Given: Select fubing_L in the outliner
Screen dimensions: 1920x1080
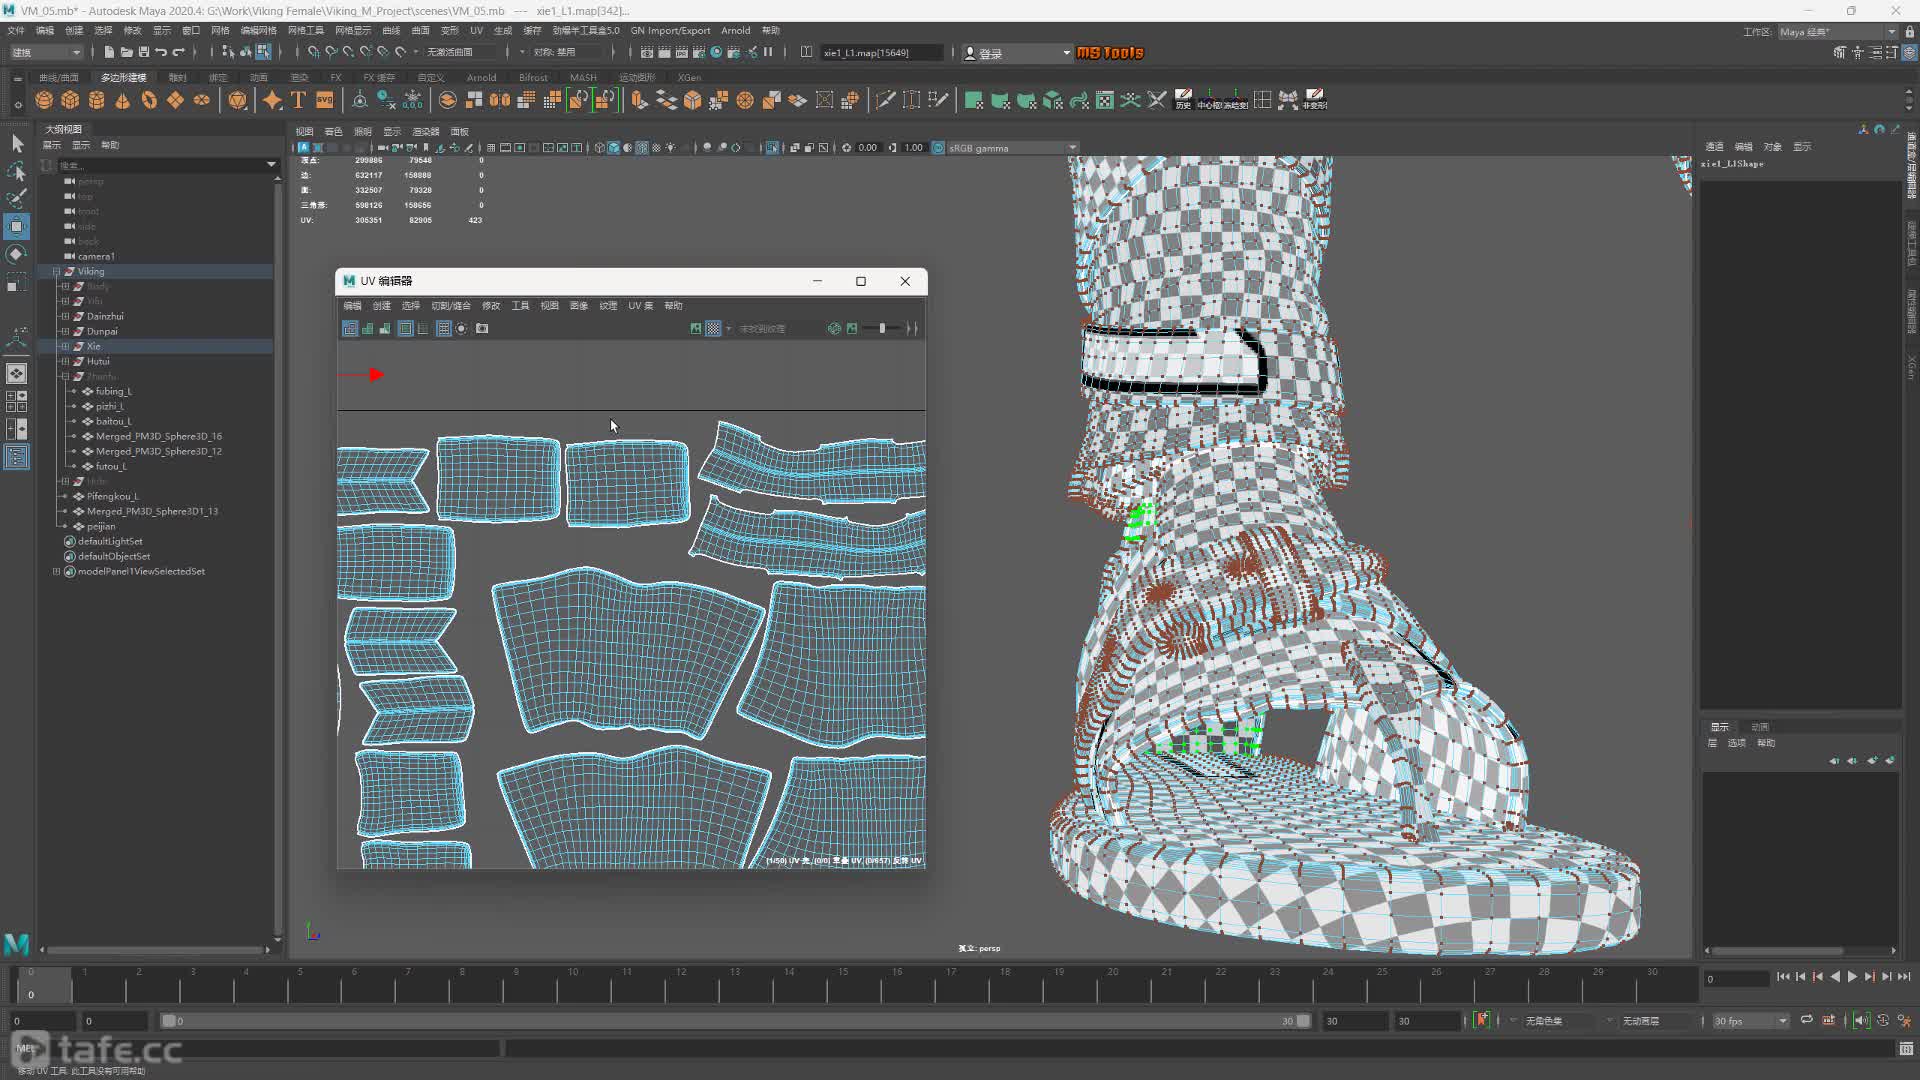Looking at the screenshot, I should [113, 391].
